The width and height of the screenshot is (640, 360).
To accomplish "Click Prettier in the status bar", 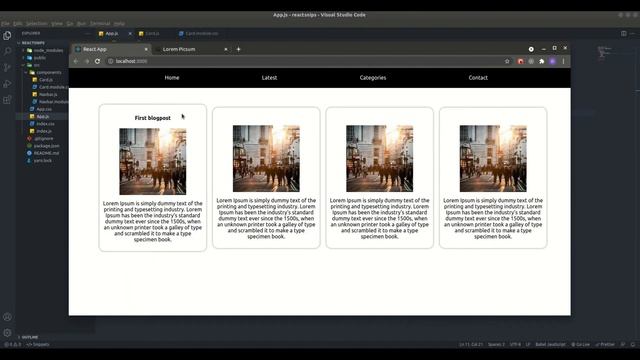I will [605, 344].
